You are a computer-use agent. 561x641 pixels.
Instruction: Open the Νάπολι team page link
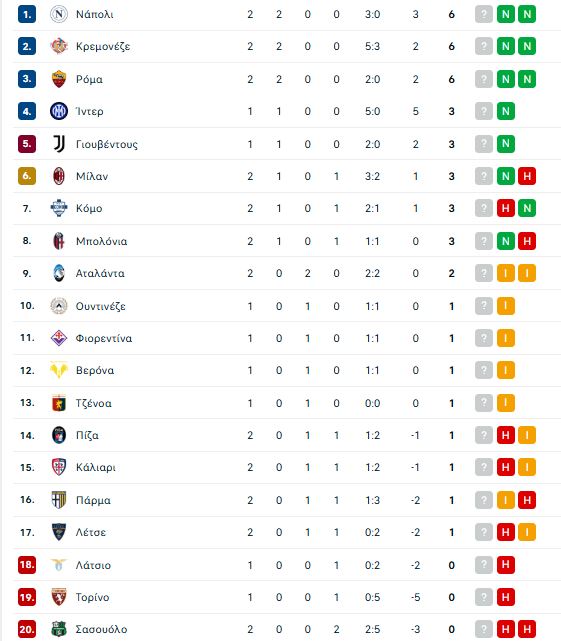point(94,14)
